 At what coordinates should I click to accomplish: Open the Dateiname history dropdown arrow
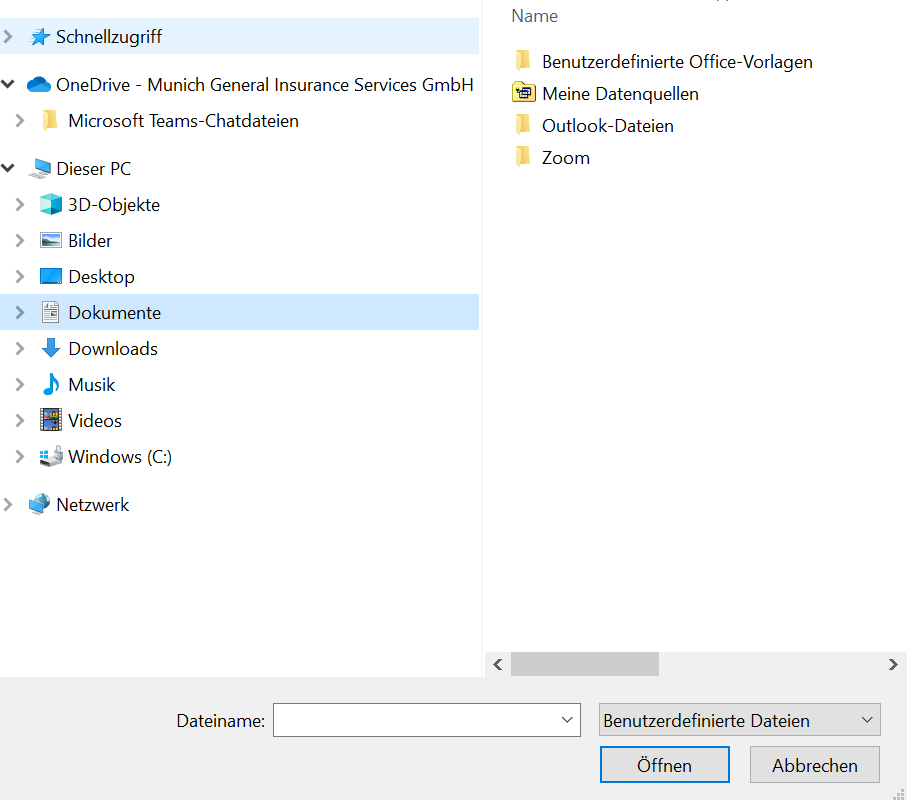(x=567, y=720)
